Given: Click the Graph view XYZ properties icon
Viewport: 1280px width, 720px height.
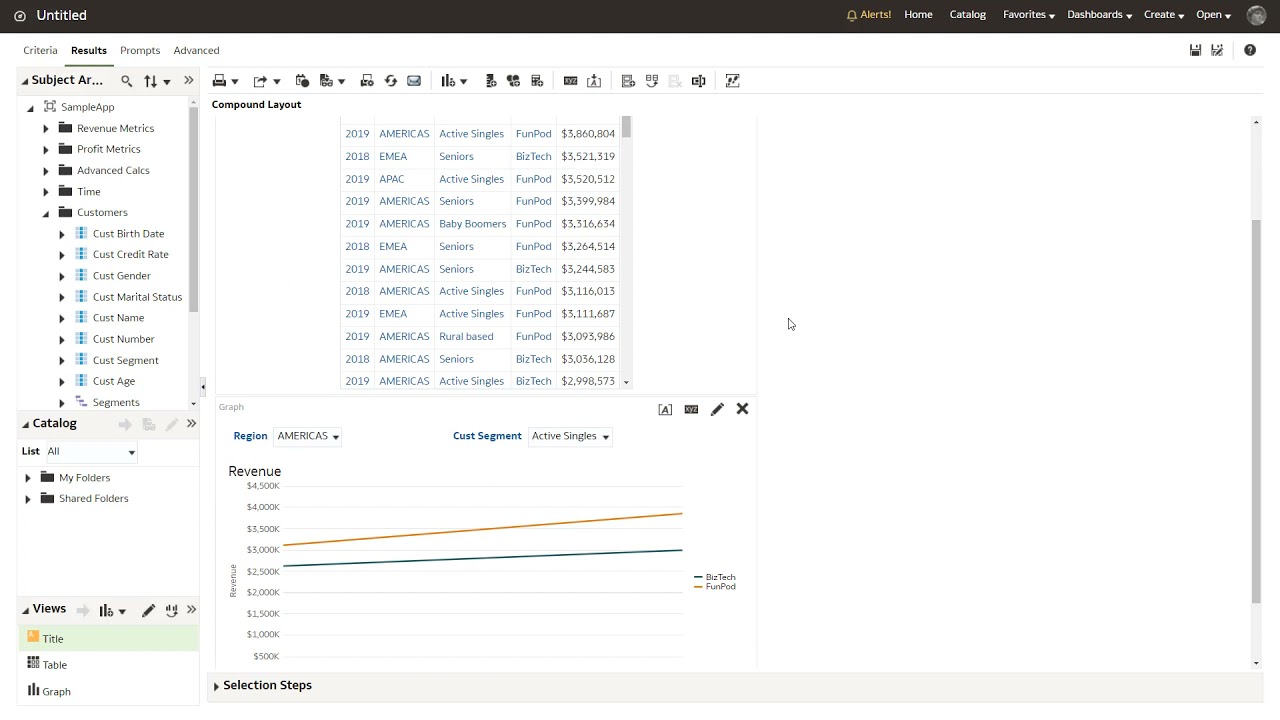Looking at the screenshot, I should 691,409.
